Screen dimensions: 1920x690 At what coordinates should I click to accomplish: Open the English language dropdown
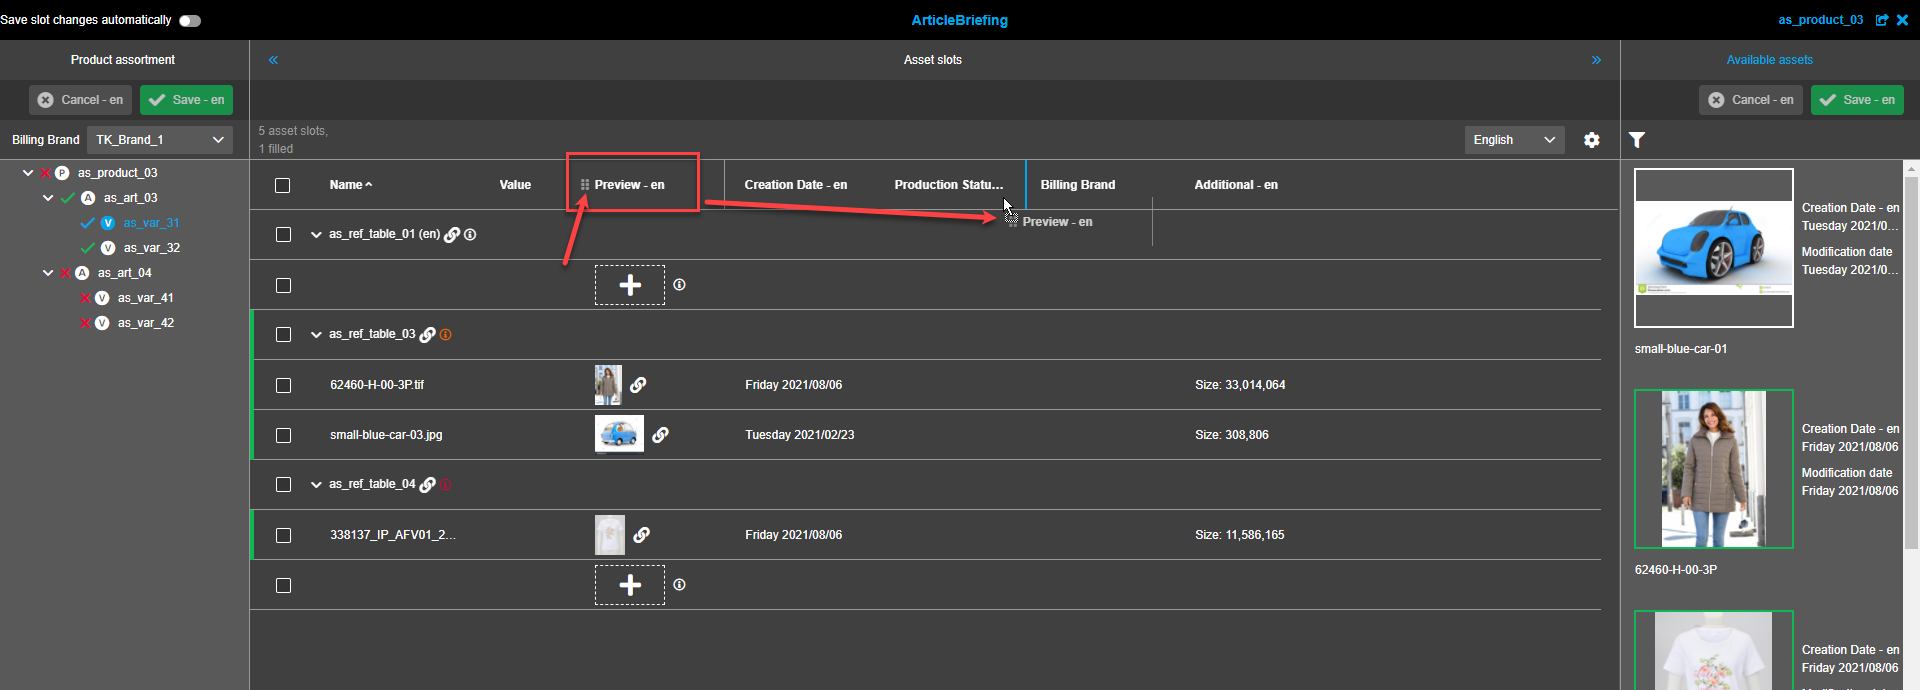click(1515, 140)
